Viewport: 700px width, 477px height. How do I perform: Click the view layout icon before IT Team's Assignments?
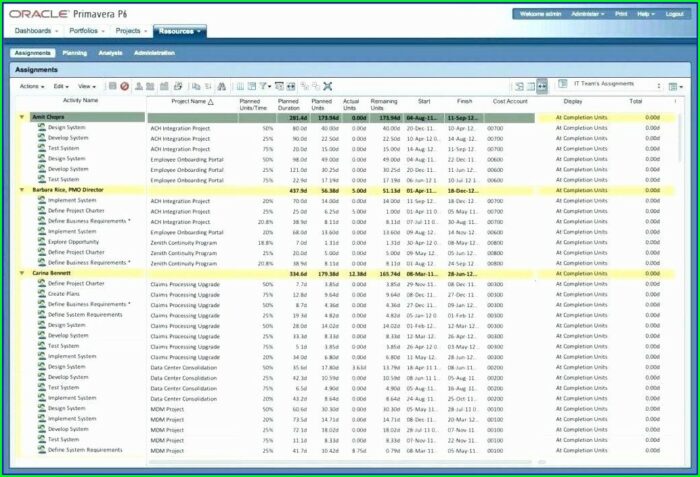tap(562, 84)
